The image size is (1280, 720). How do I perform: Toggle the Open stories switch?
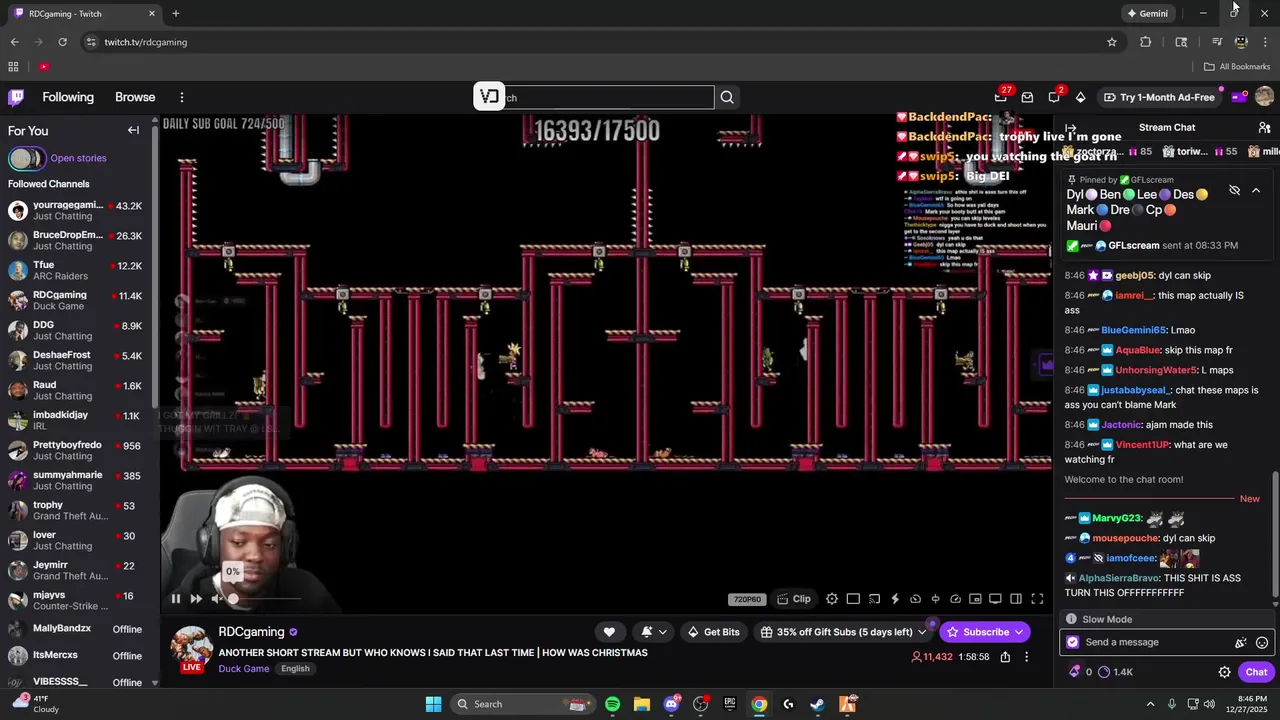click(26, 158)
